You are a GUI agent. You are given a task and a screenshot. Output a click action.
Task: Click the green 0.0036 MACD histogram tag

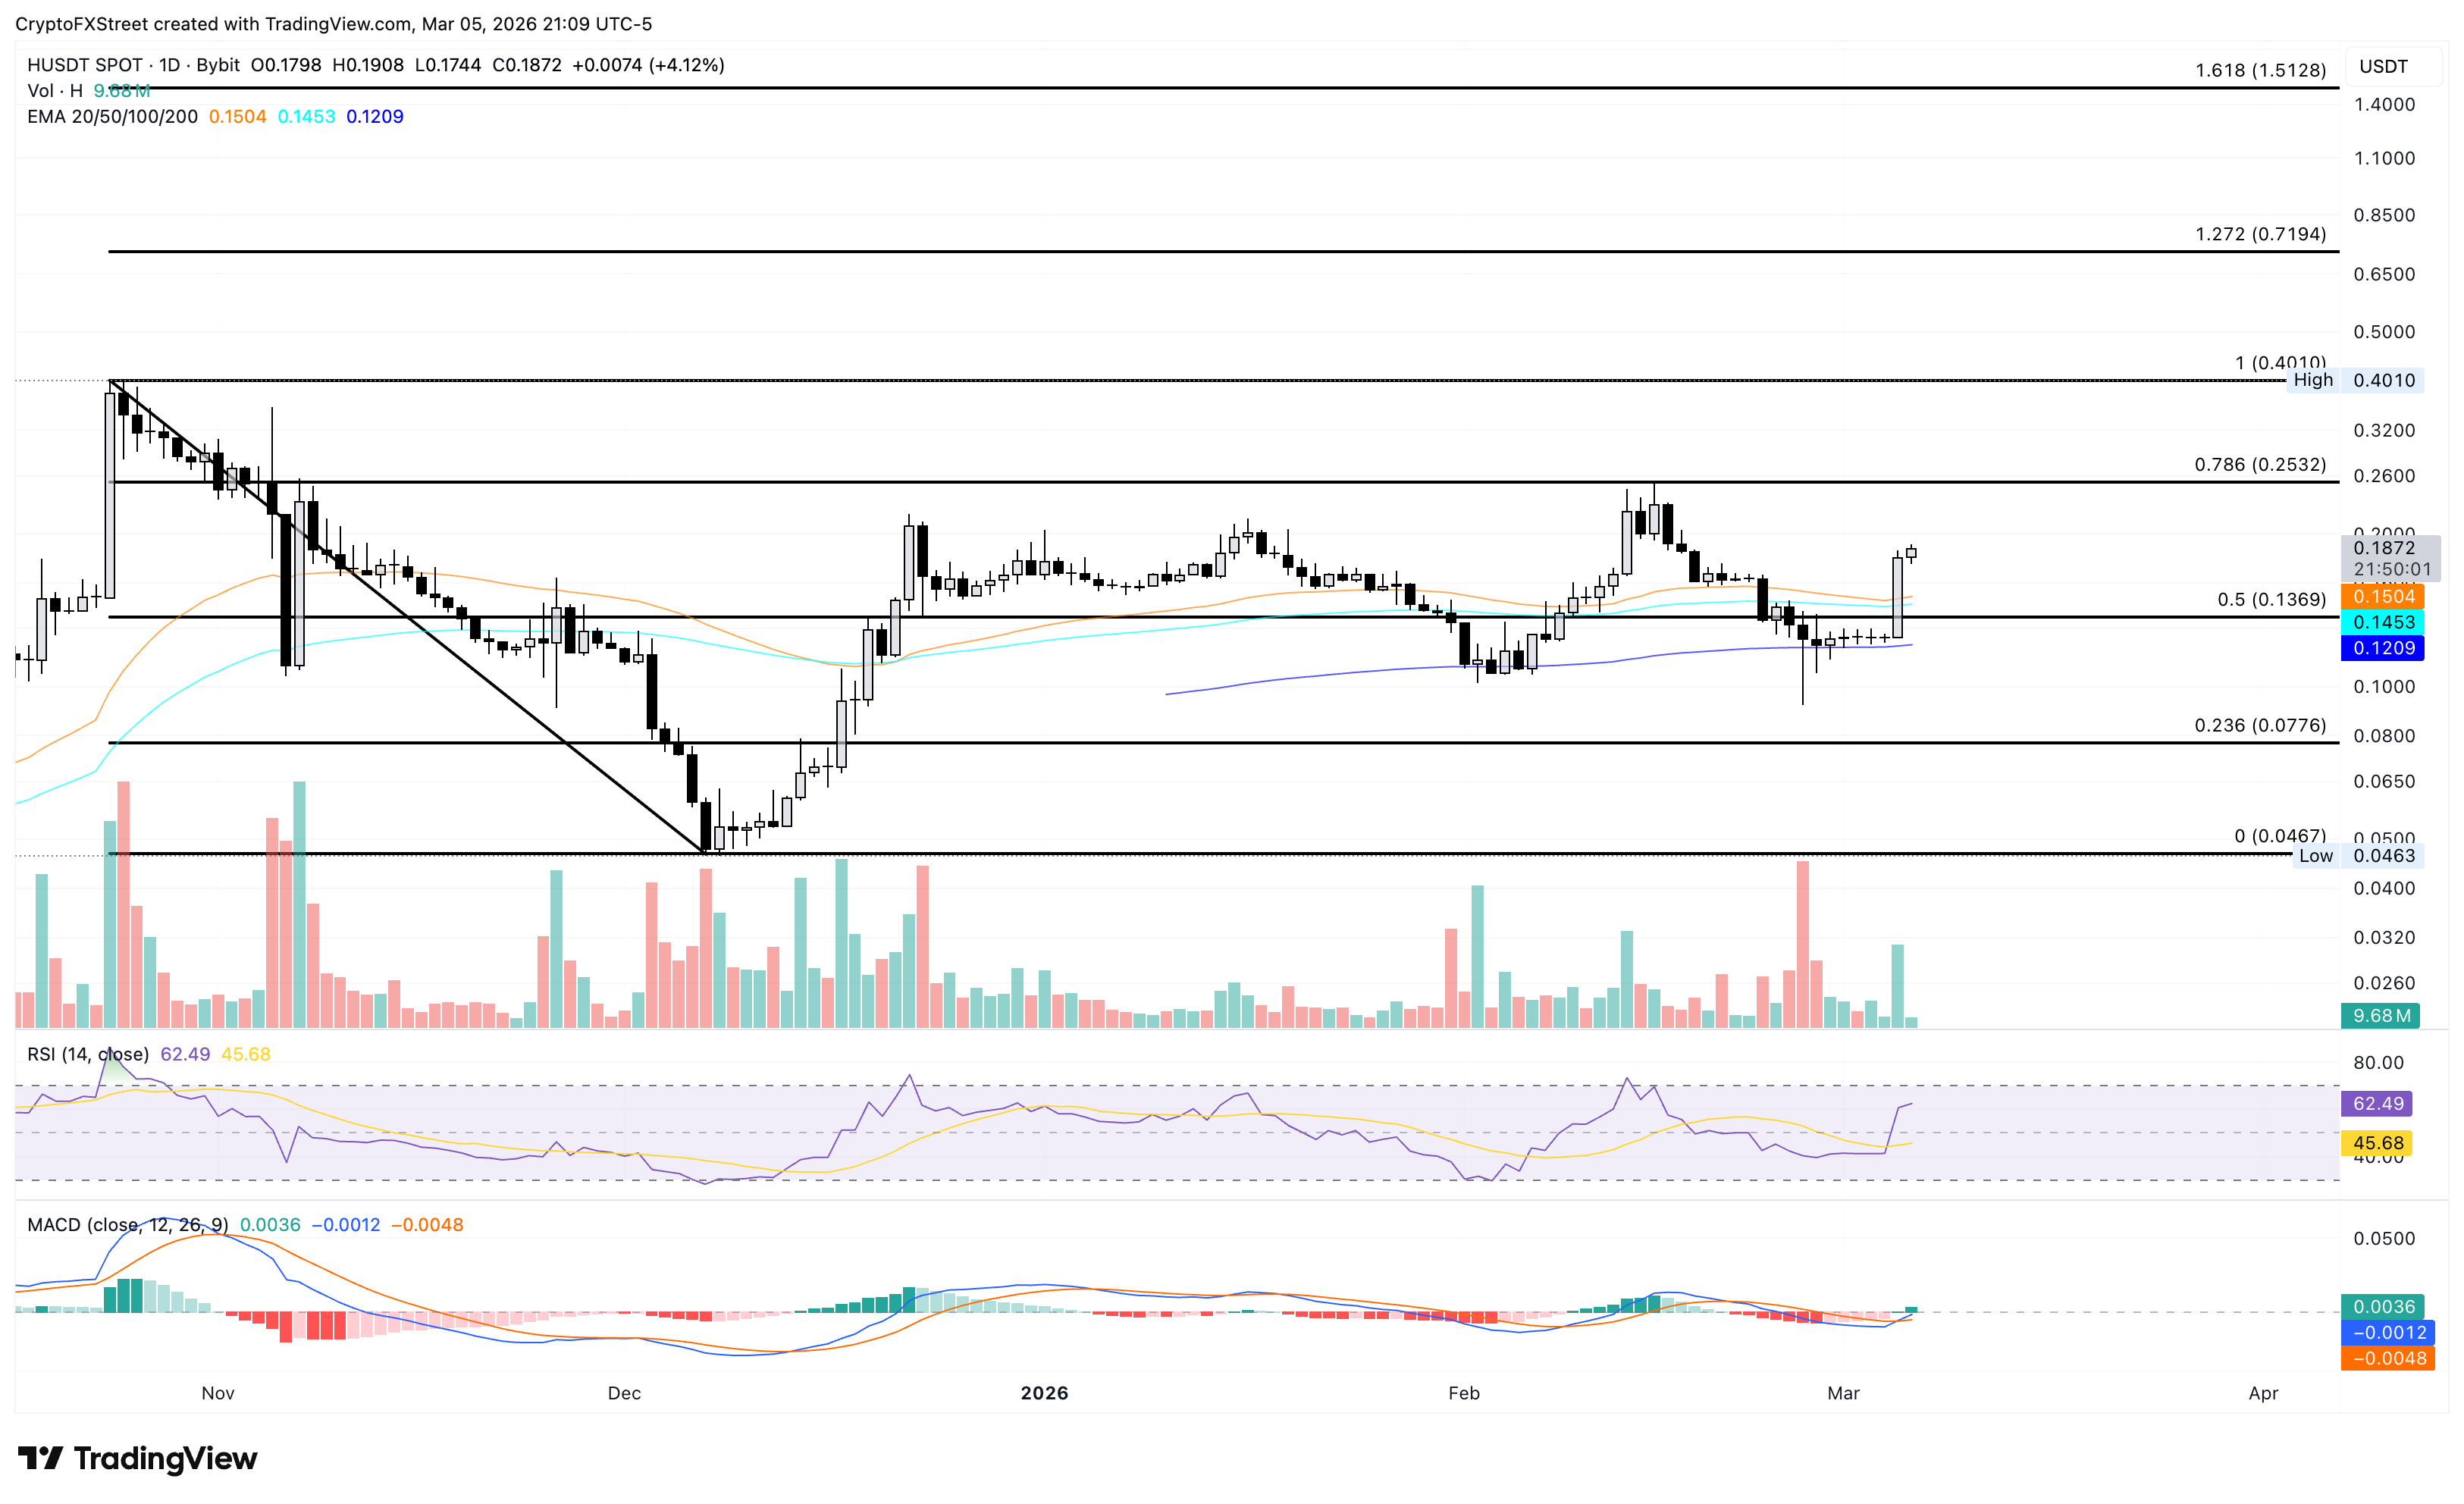[x=2383, y=1306]
